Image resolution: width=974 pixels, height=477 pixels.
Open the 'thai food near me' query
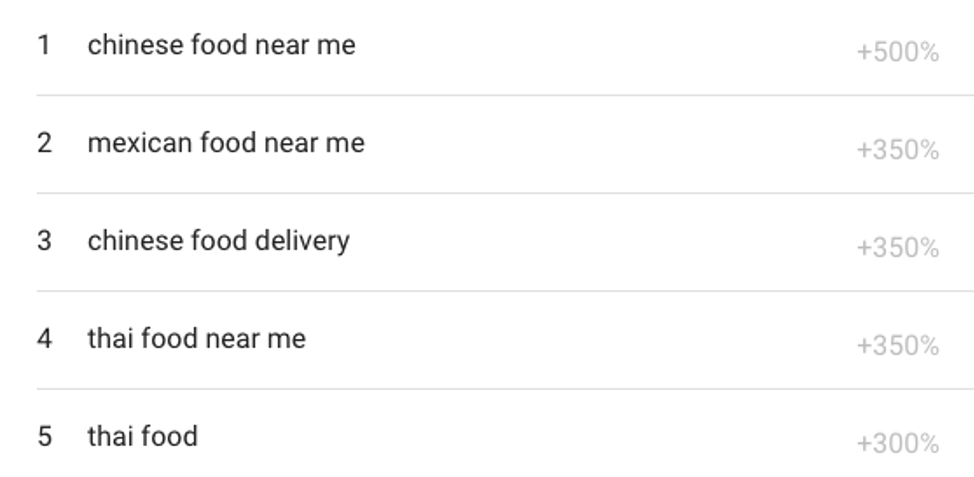196,338
